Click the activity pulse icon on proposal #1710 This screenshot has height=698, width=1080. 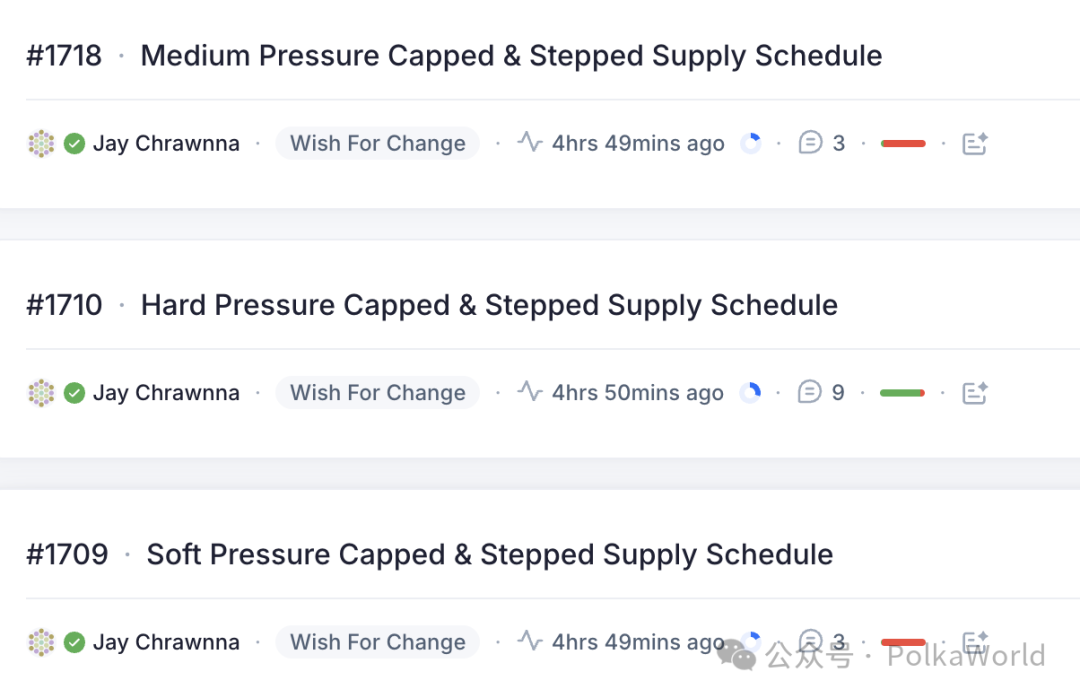click(530, 392)
